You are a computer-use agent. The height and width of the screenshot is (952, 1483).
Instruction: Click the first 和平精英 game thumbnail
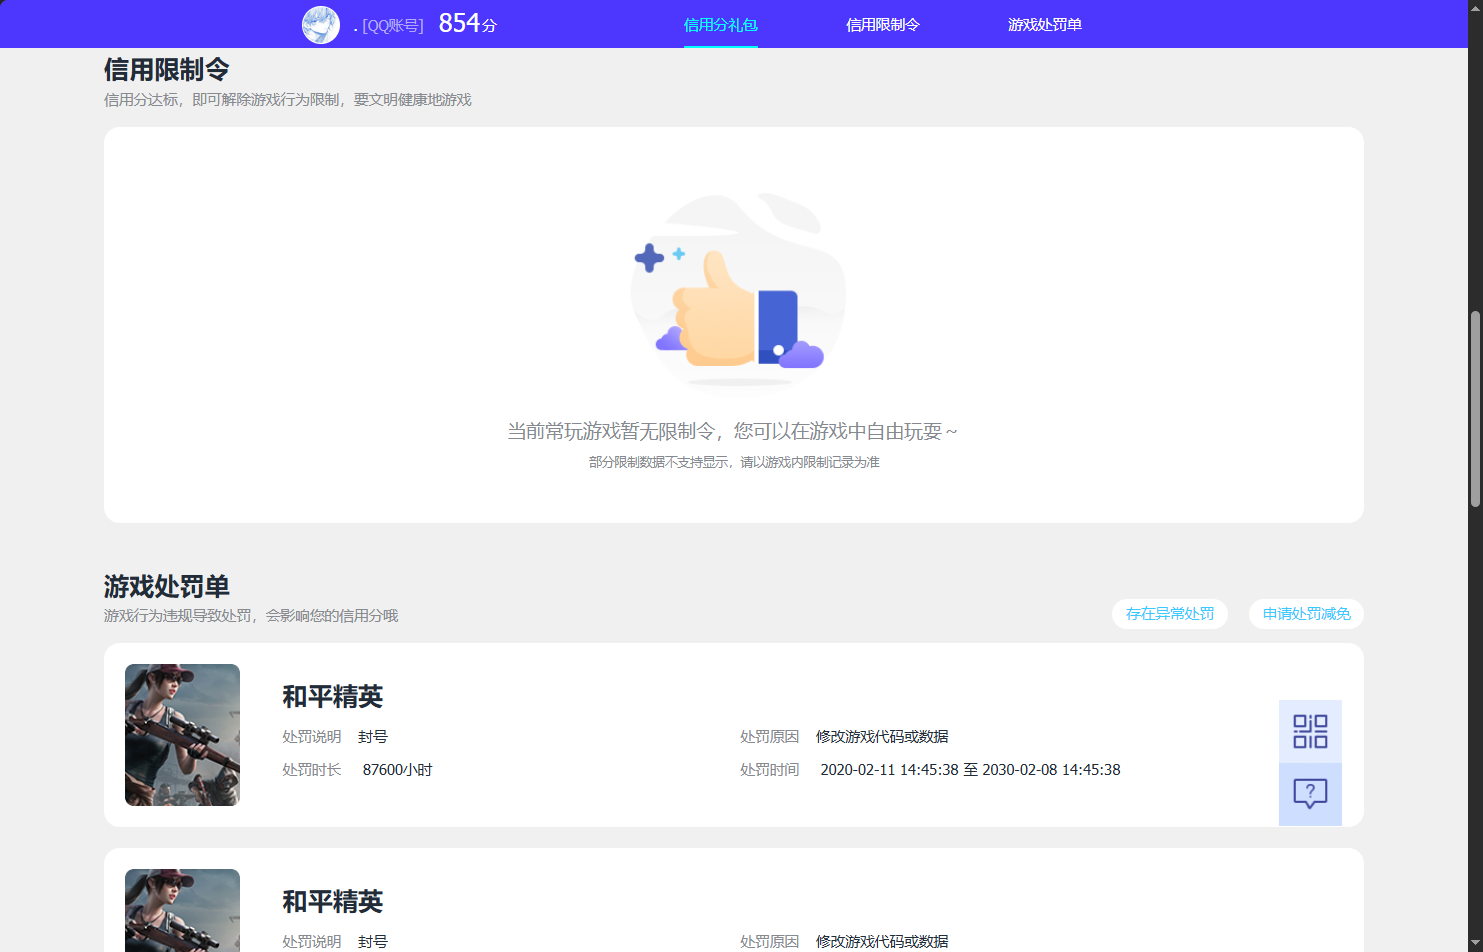point(182,735)
